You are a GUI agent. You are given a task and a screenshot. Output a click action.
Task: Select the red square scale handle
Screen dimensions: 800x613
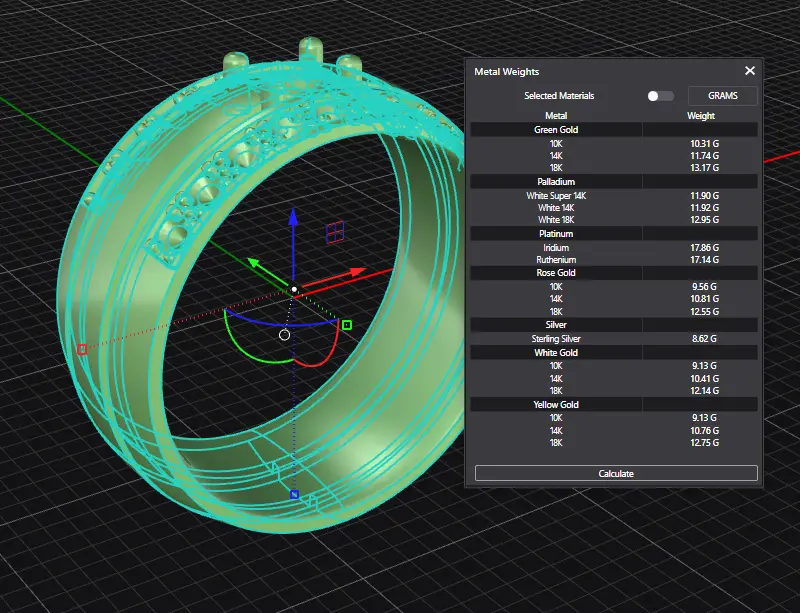[82, 349]
